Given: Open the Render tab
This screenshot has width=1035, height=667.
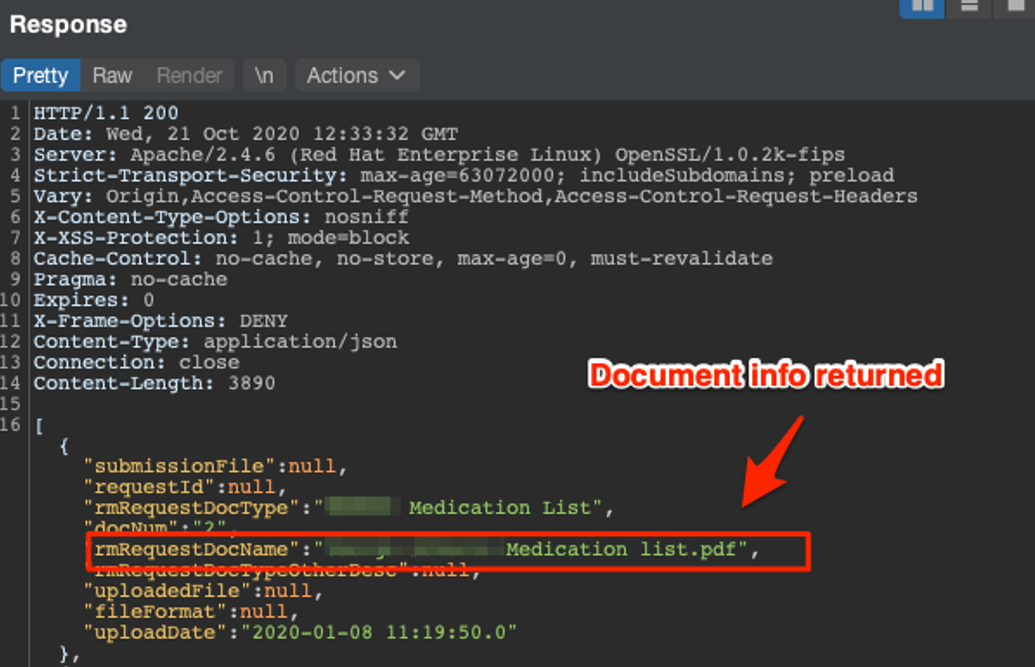Looking at the screenshot, I should (x=189, y=76).
